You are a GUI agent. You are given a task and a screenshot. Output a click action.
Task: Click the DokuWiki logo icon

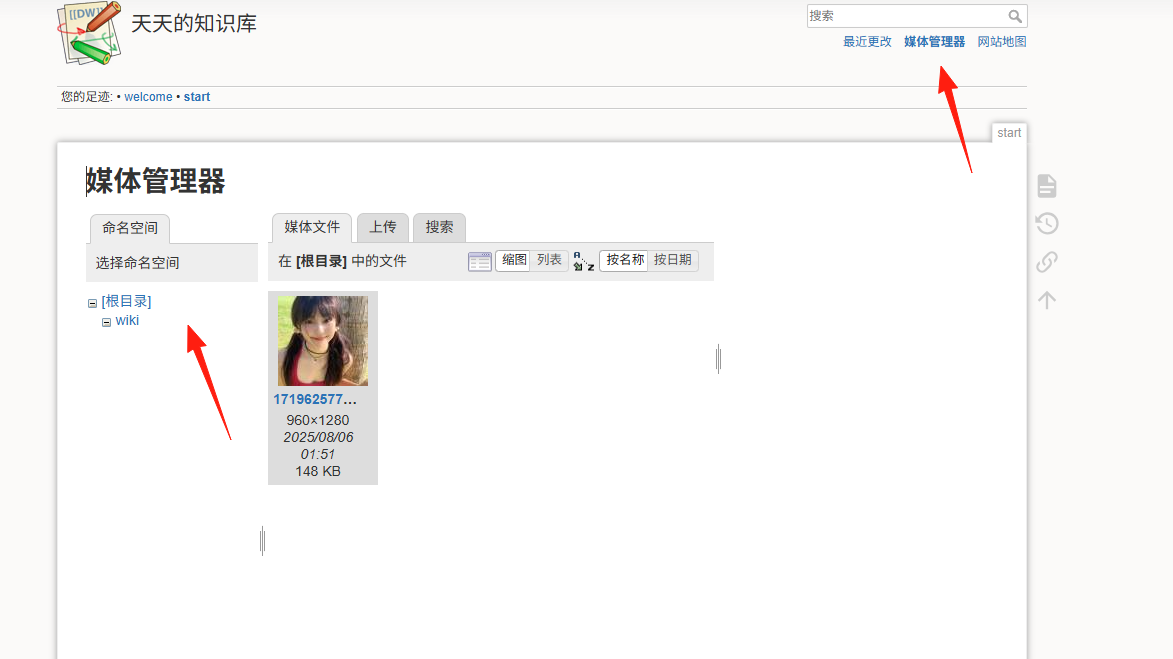[x=89, y=33]
